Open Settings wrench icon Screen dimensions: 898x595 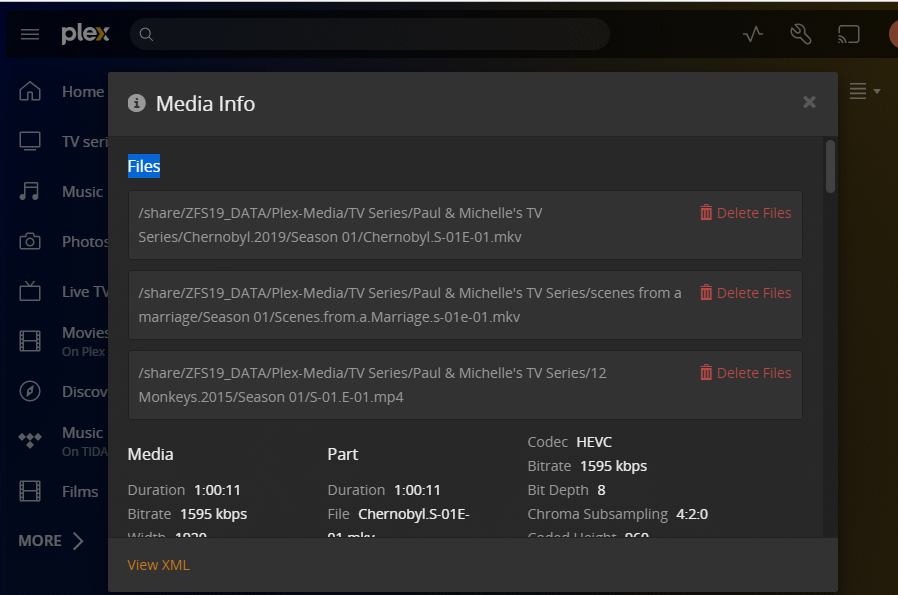point(801,34)
